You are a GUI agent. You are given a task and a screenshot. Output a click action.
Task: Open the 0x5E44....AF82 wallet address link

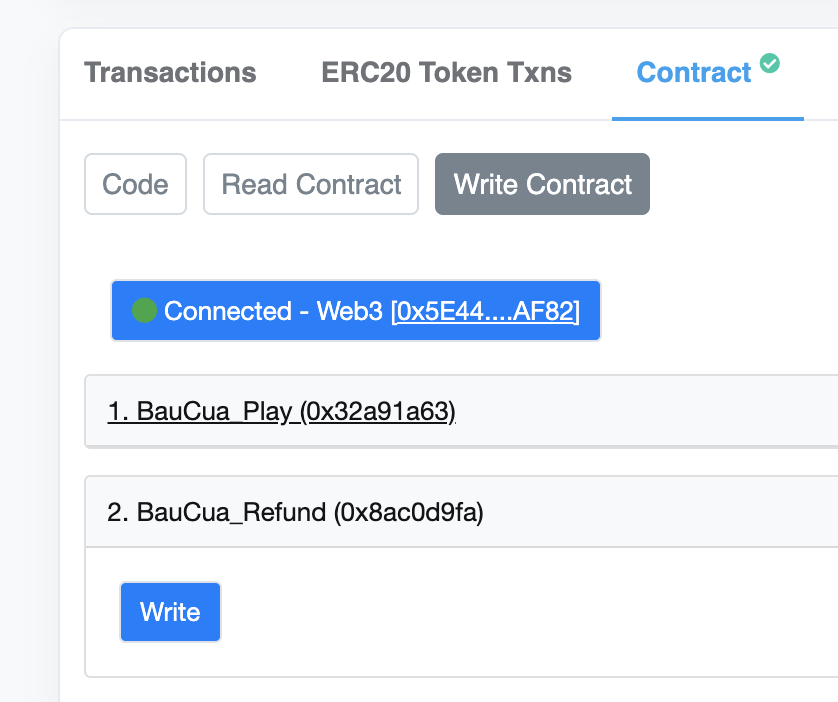tap(486, 311)
